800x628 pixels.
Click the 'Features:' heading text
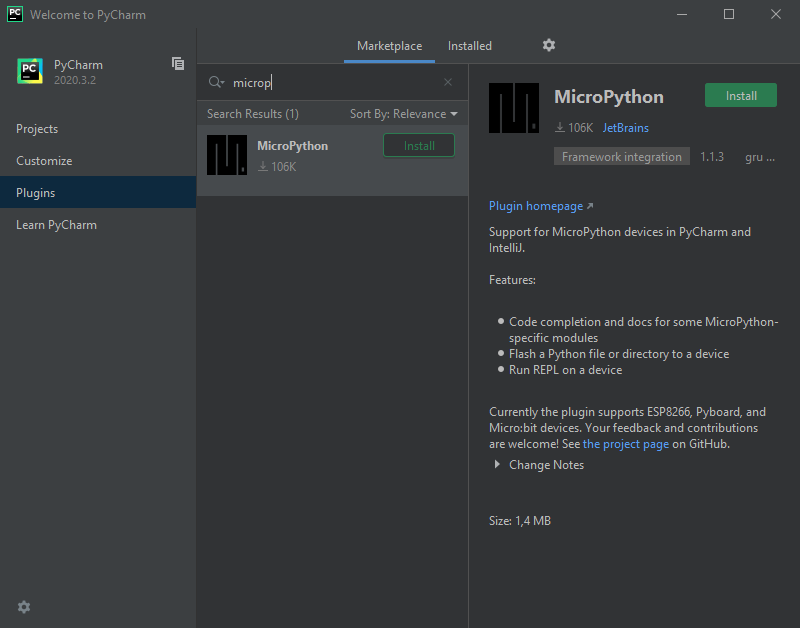coord(512,280)
